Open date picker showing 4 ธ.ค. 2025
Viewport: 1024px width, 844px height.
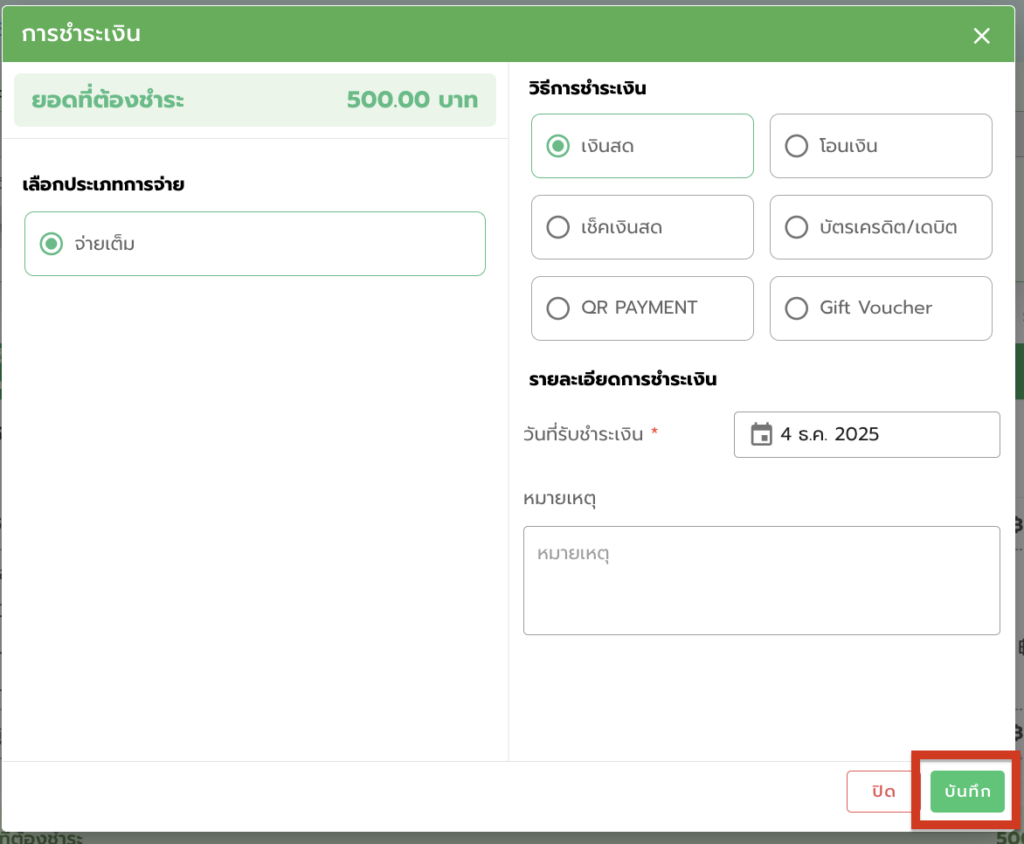[x=866, y=435]
